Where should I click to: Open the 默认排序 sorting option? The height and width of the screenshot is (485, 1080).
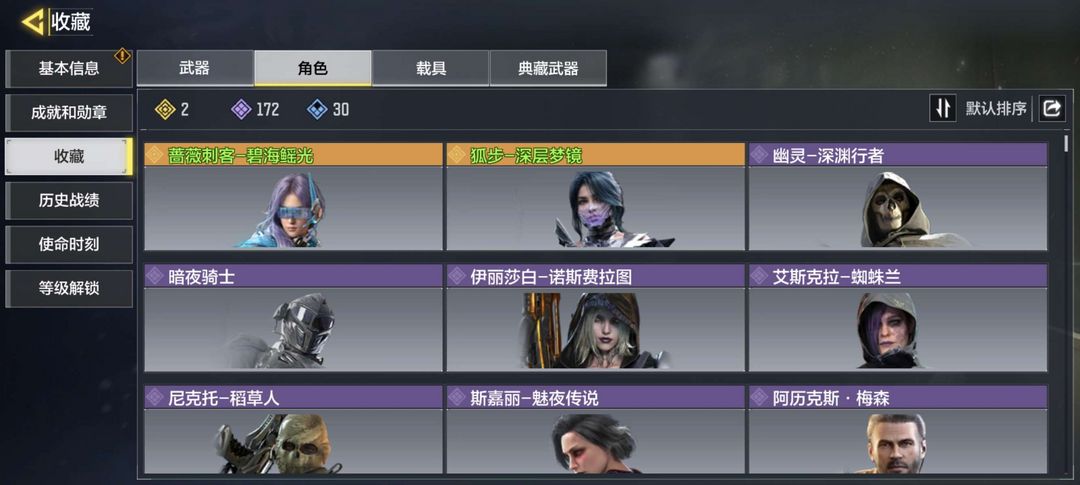(996, 109)
